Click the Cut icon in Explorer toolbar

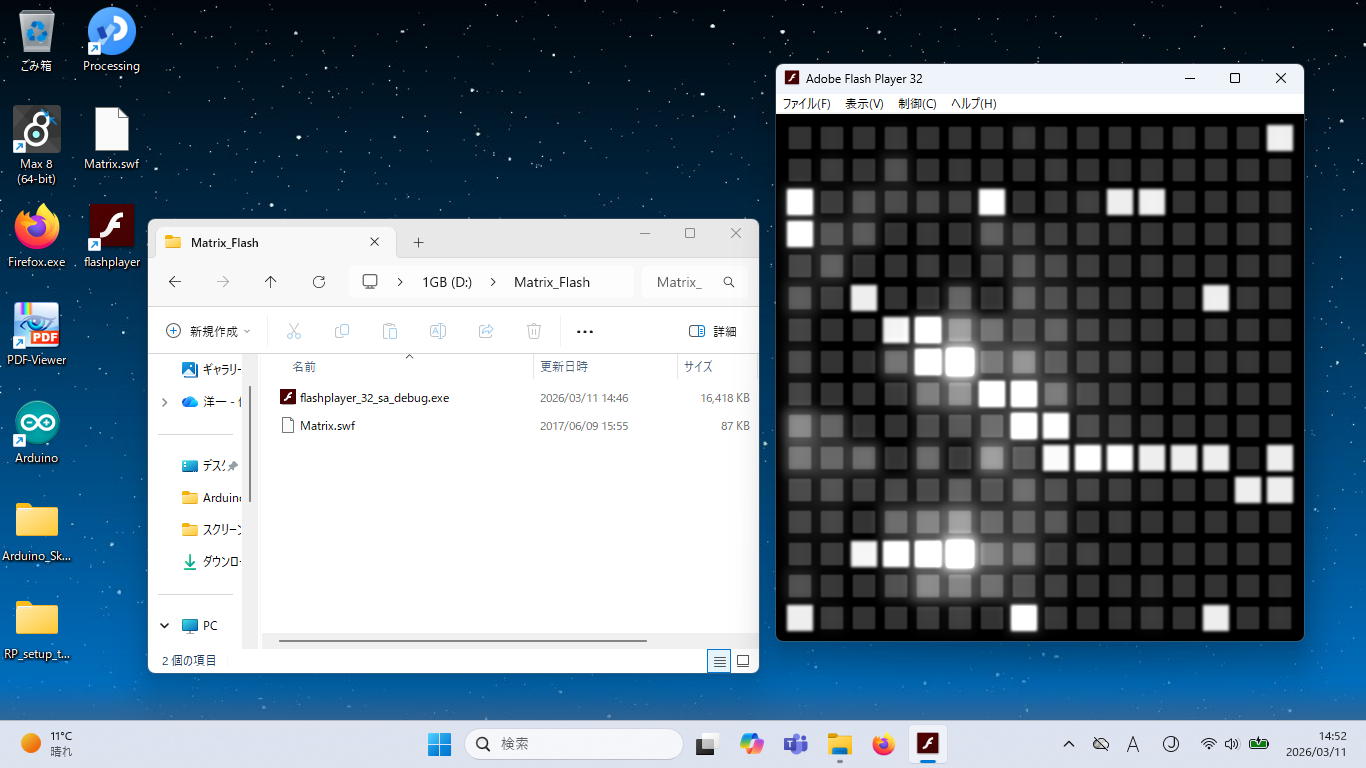pyautogui.click(x=293, y=331)
